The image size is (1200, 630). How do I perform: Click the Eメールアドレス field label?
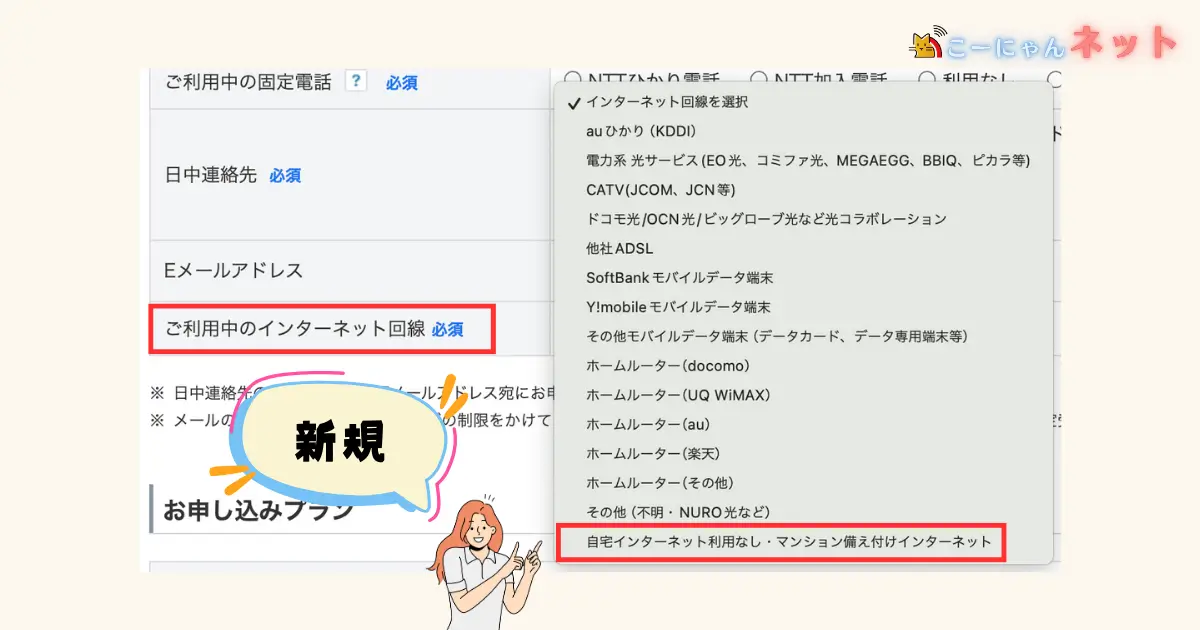[x=233, y=271]
